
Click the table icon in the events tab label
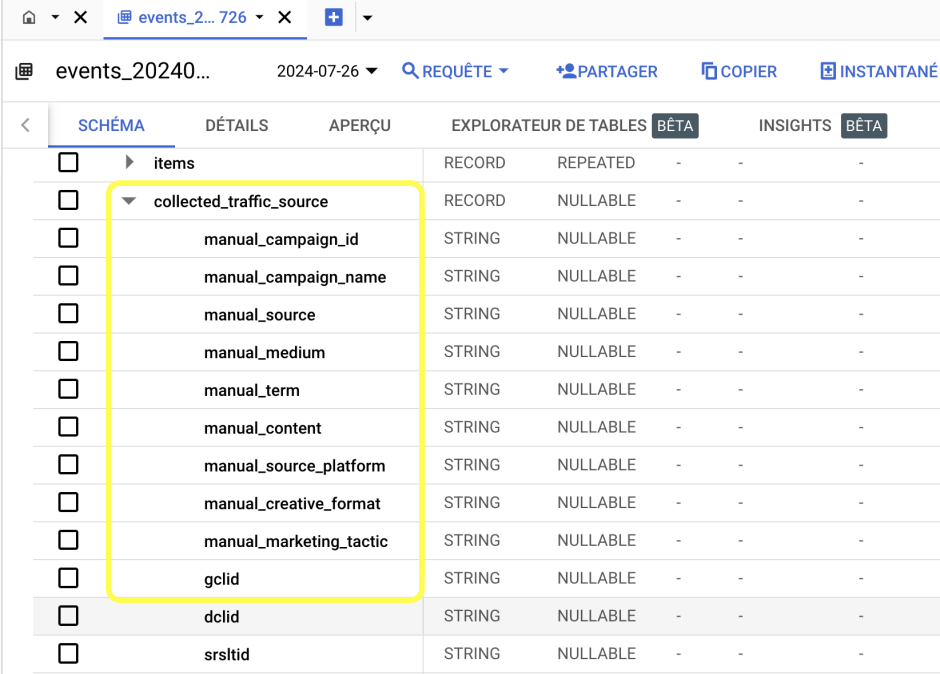[x=125, y=17]
